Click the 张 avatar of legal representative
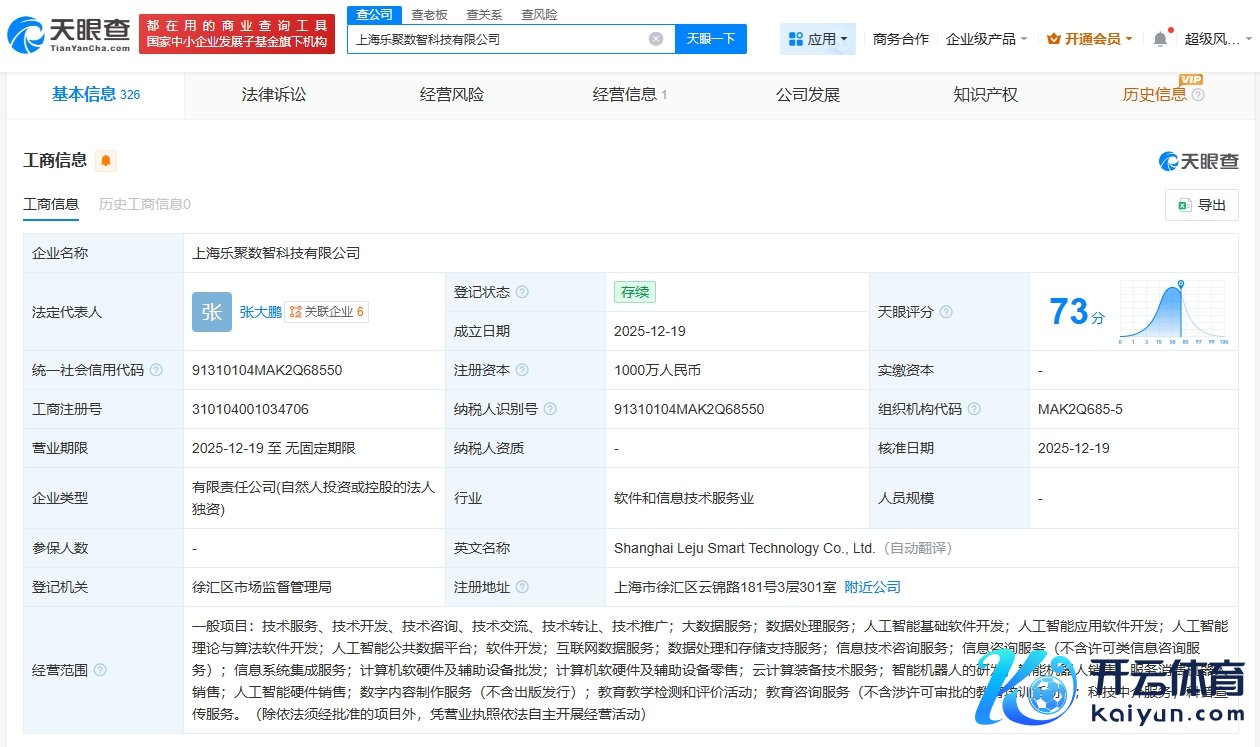Image resolution: width=1260 pixels, height=747 pixels. (x=212, y=312)
